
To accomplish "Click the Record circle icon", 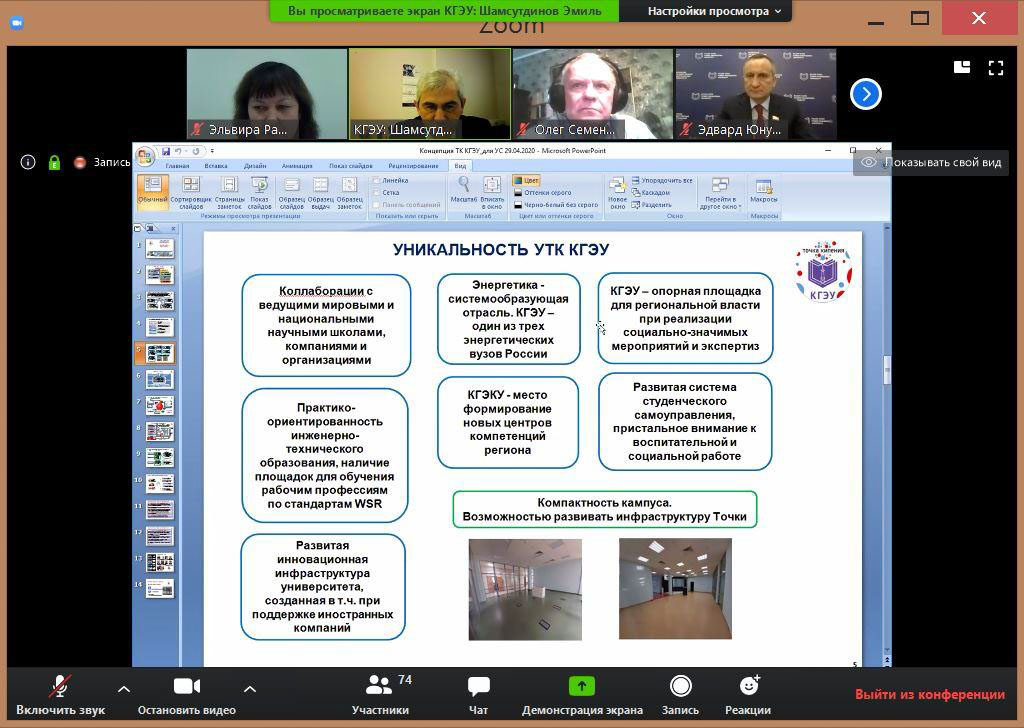I will coord(680,686).
